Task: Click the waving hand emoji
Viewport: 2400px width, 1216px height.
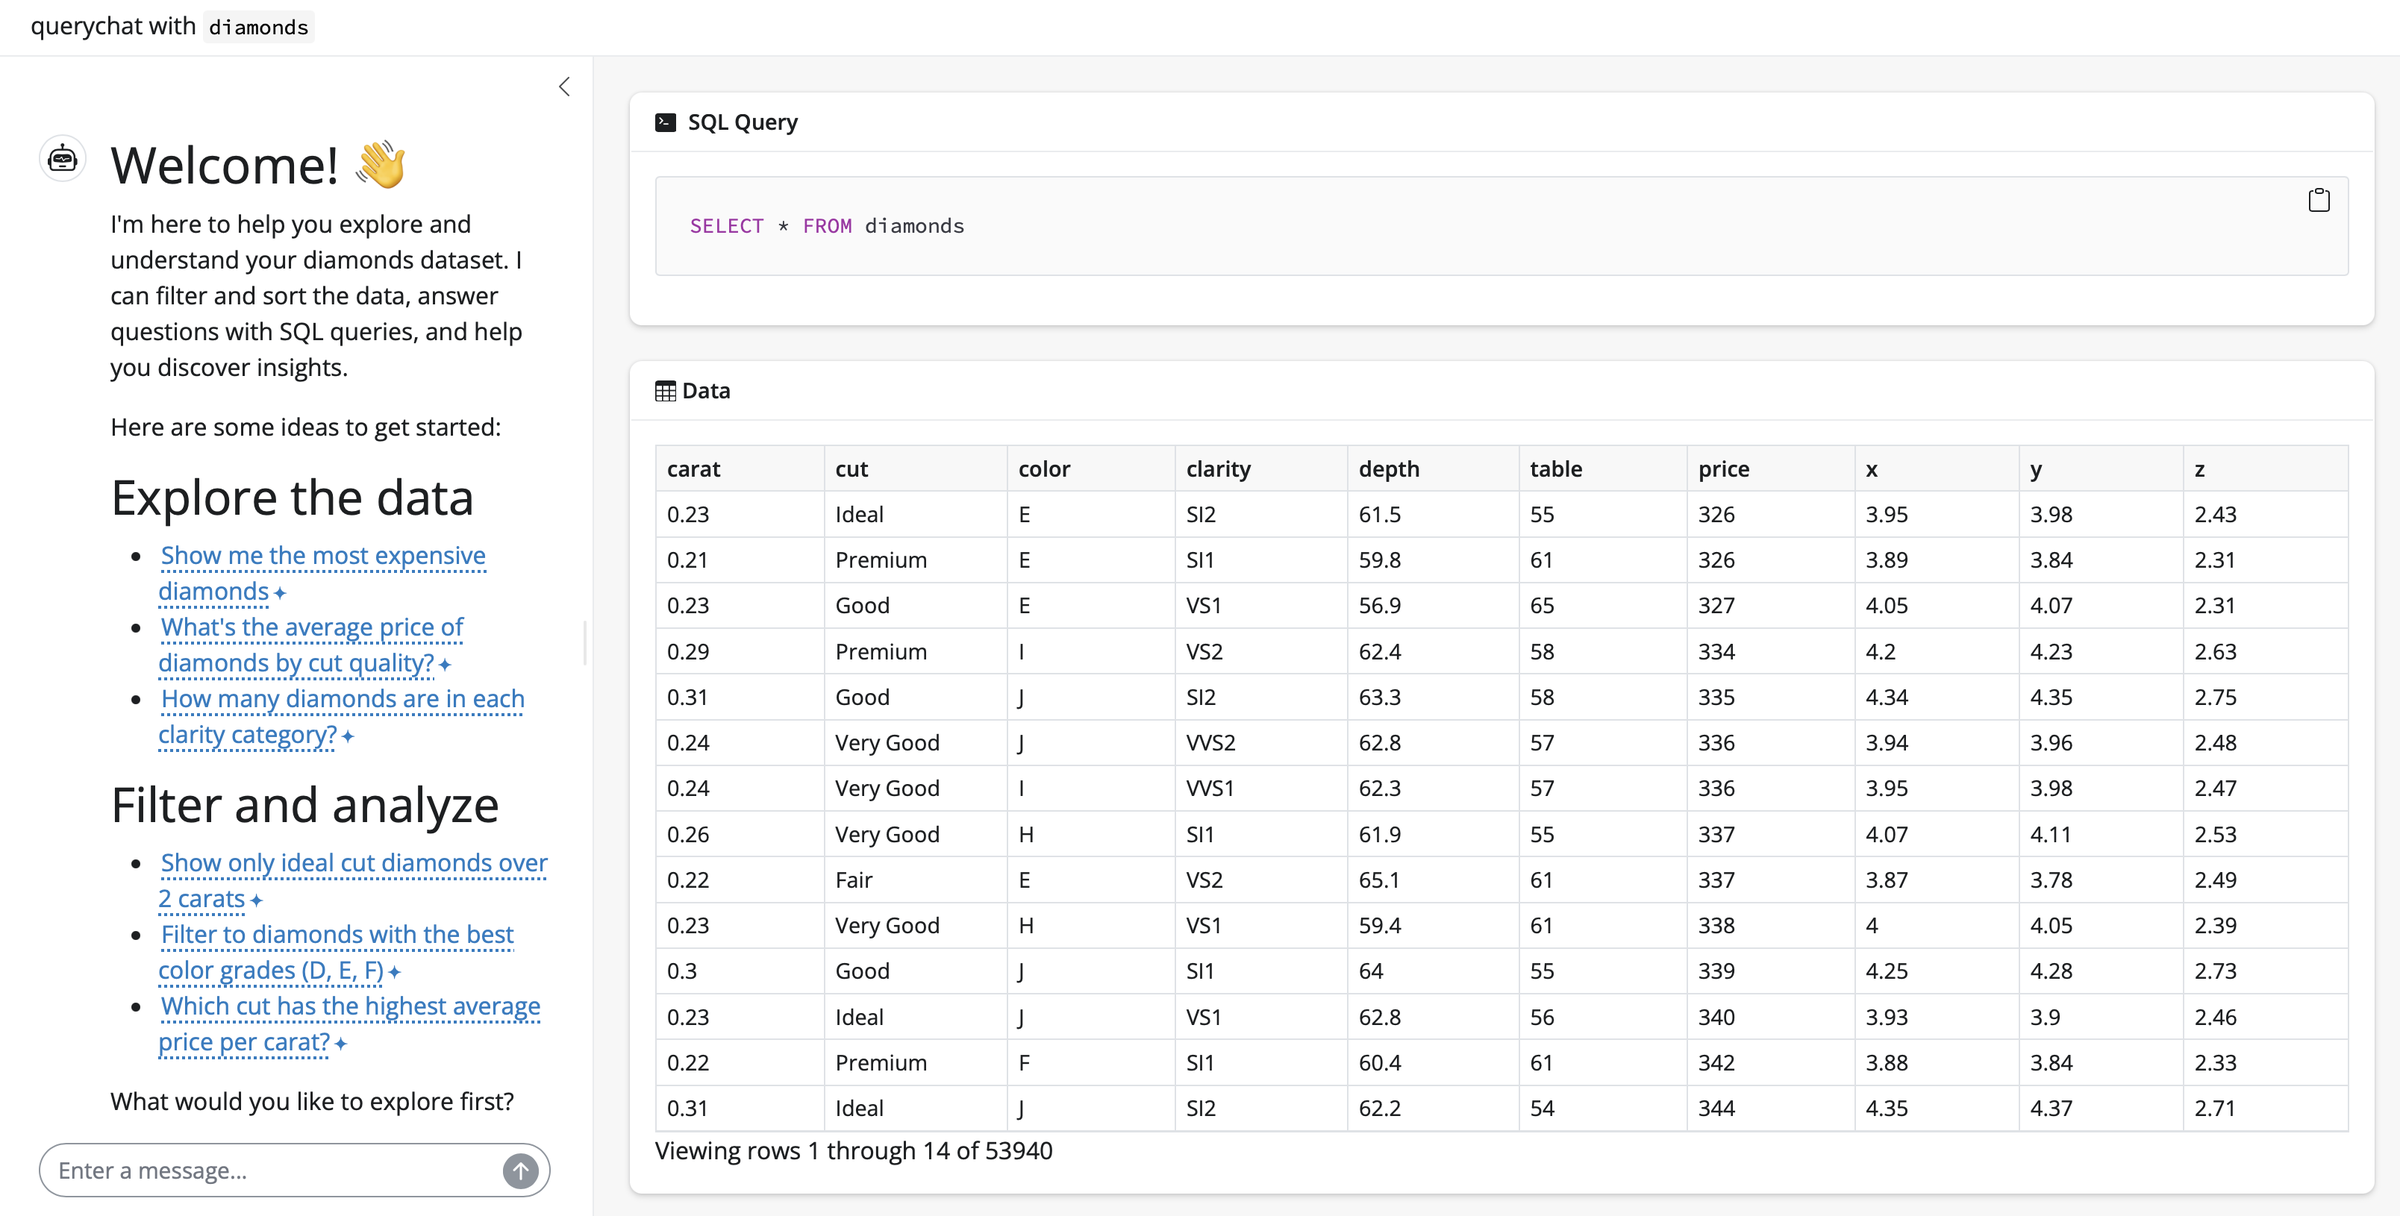Action: pyautogui.click(x=381, y=165)
